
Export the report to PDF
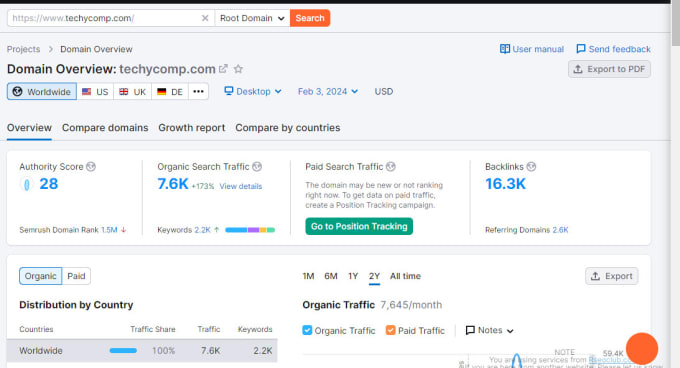tap(609, 69)
